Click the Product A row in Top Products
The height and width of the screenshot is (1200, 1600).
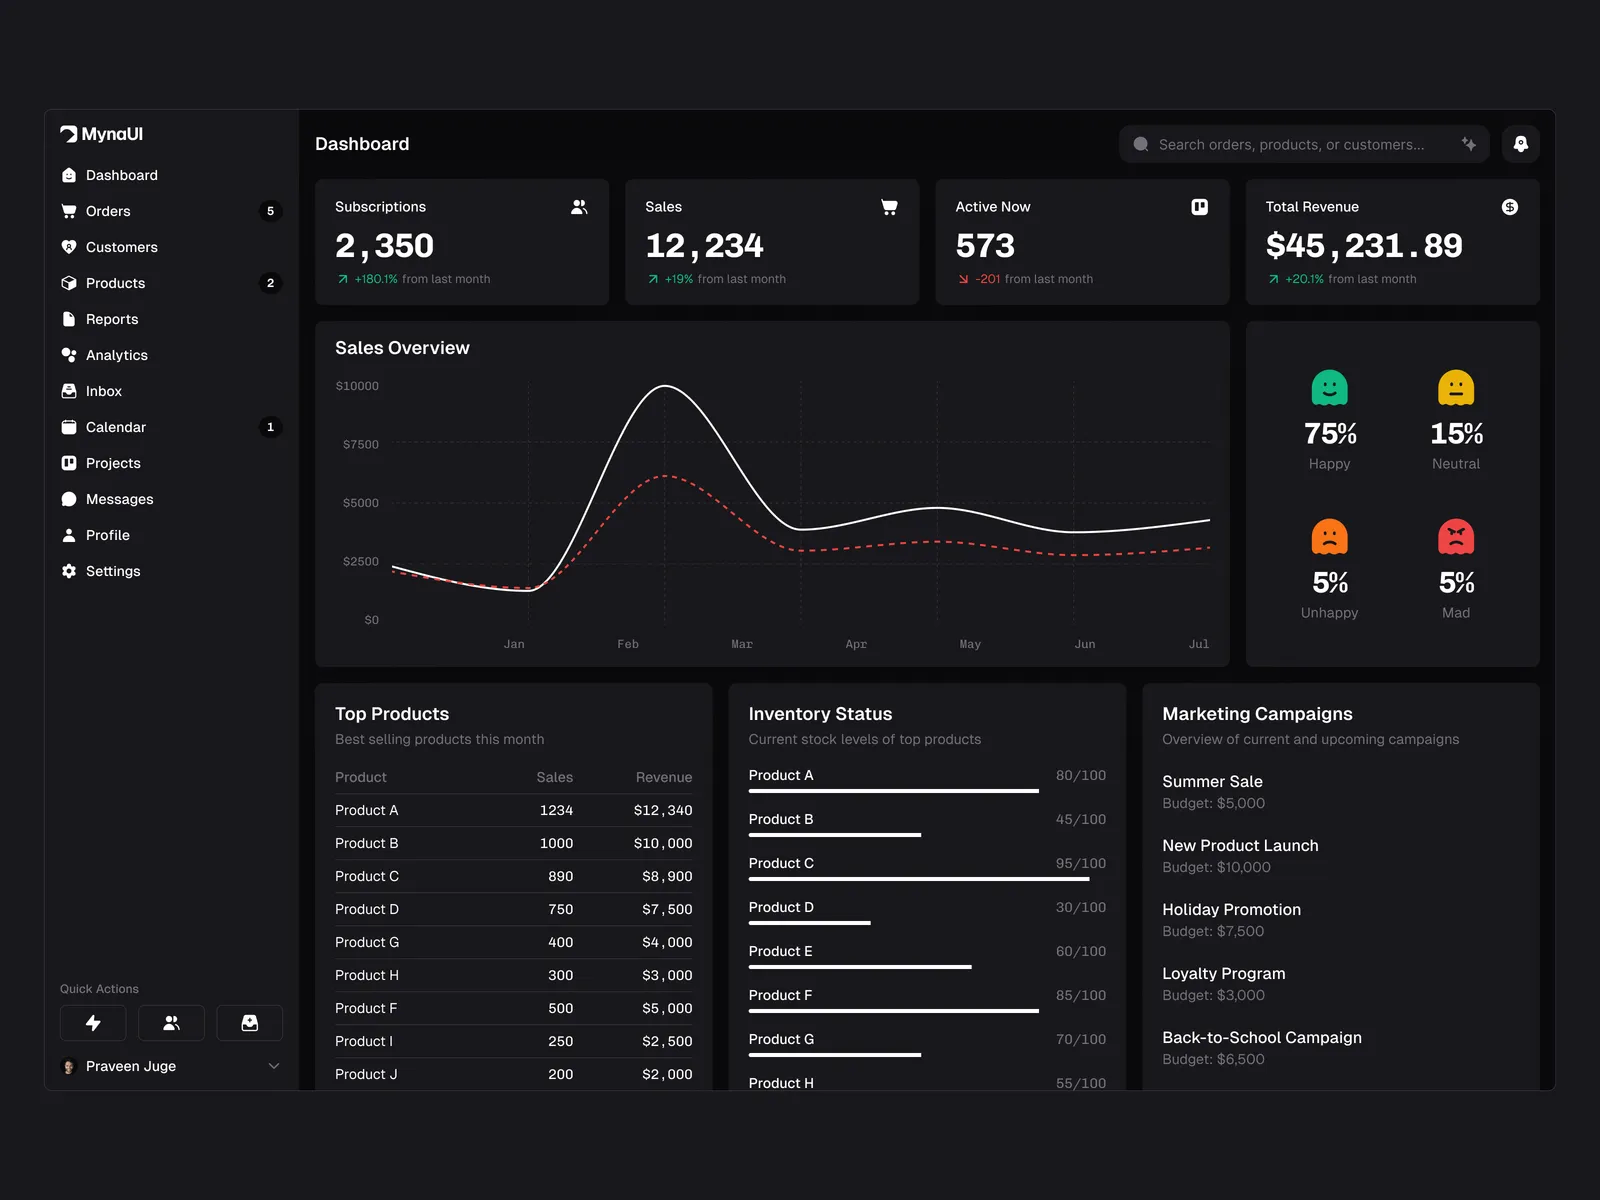tap(513, 810)
